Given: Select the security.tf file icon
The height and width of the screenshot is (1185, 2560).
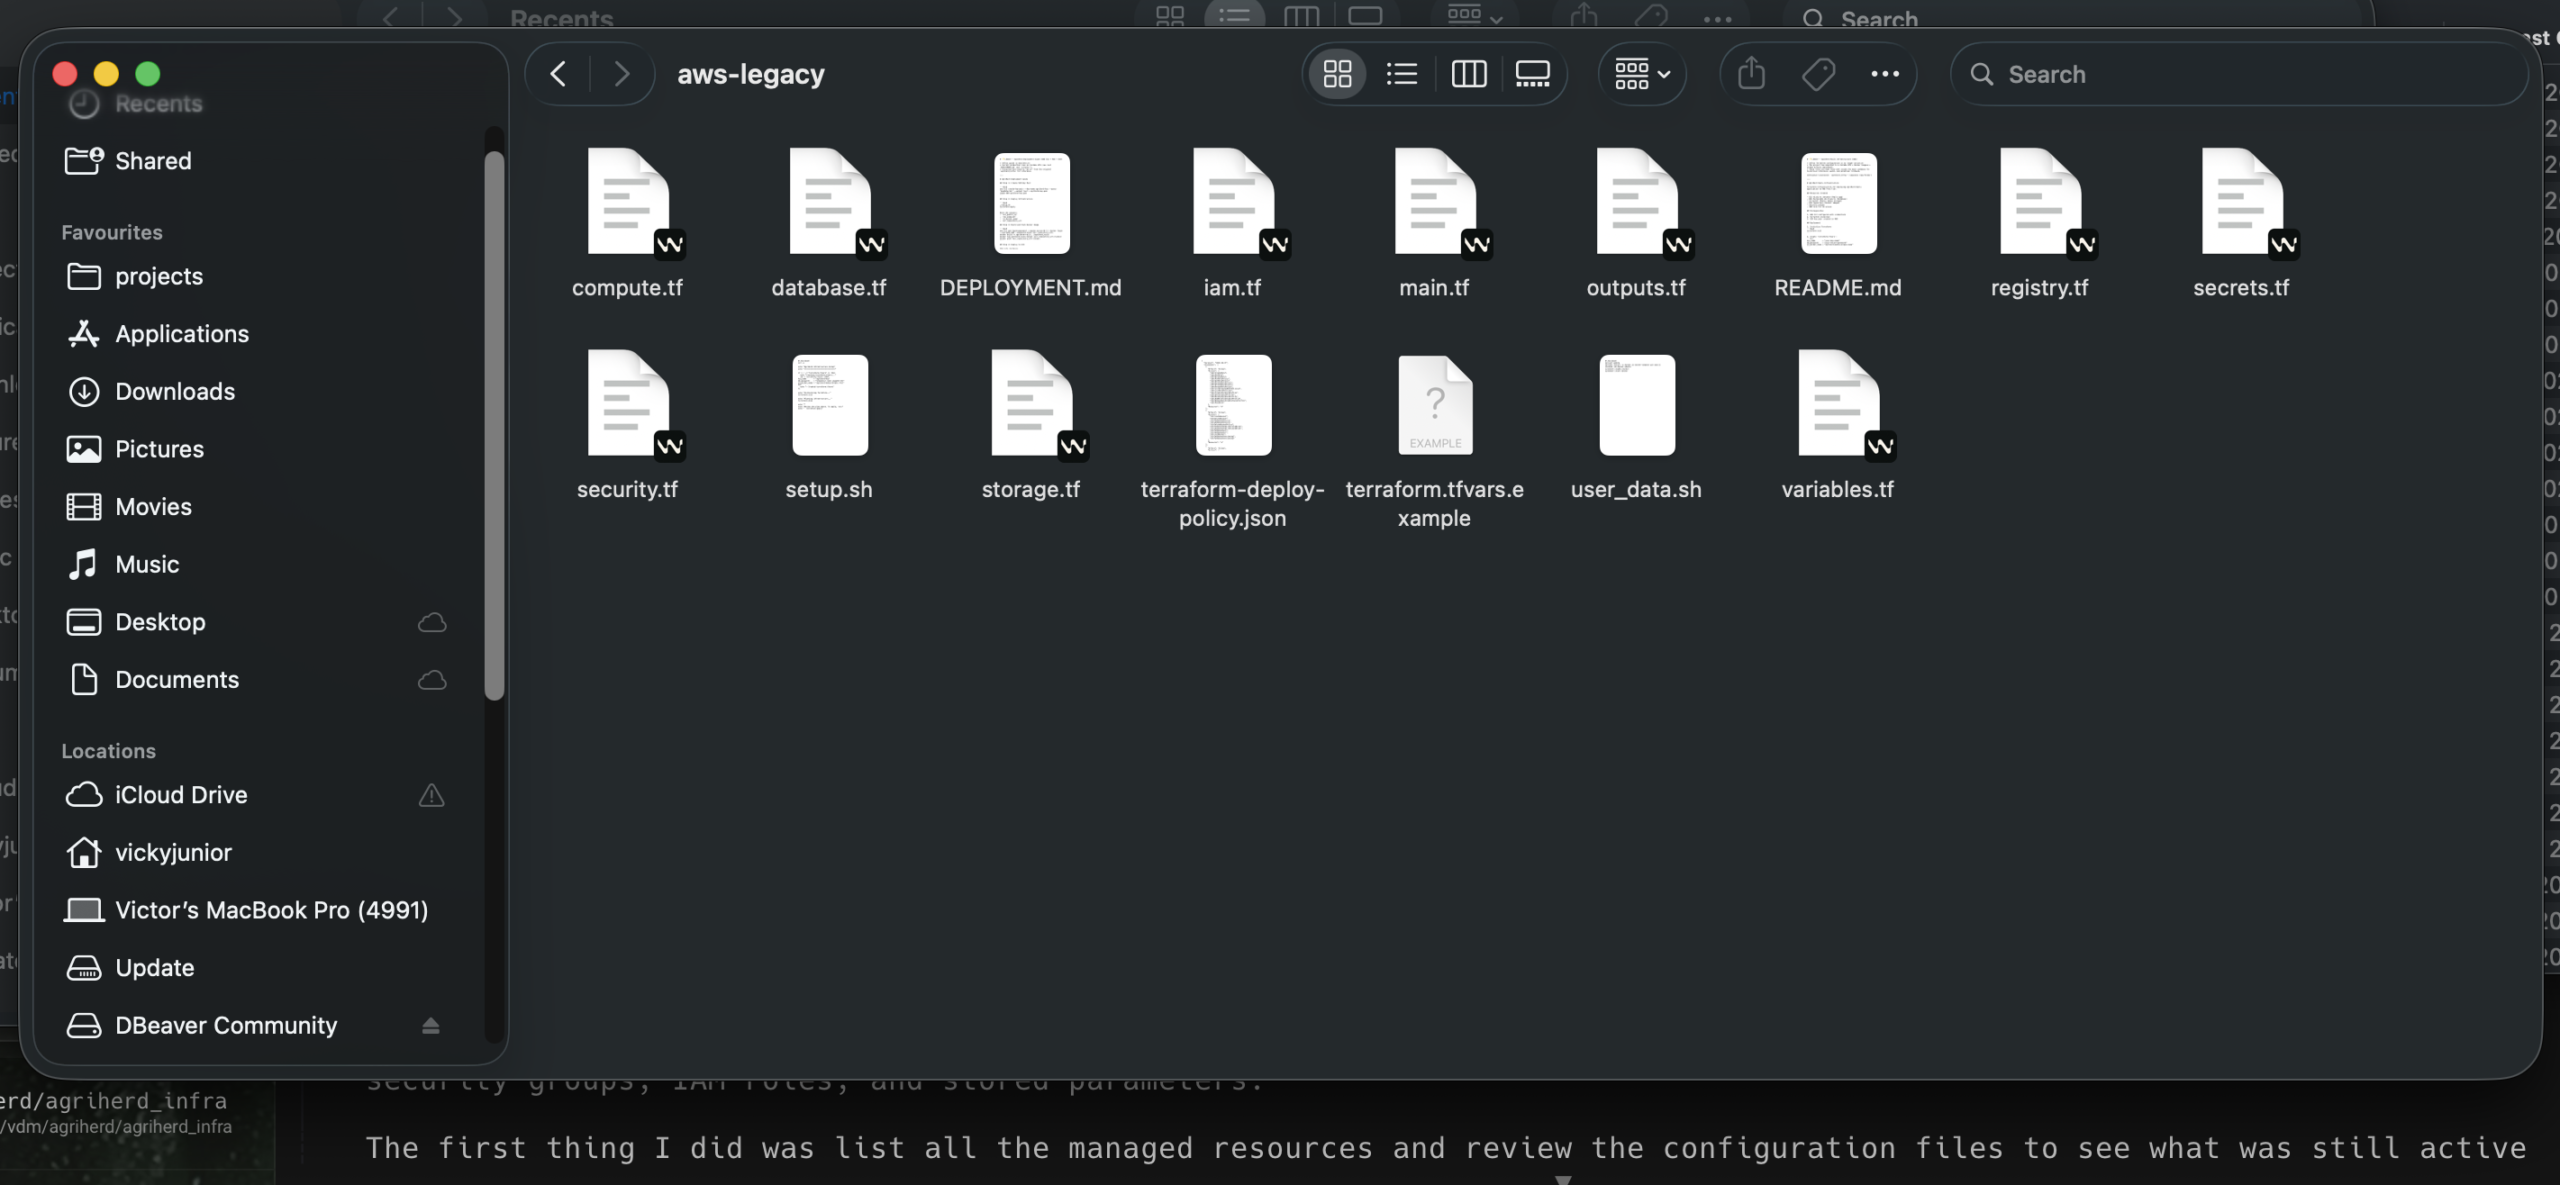Looking at the screenshot, I should pos(629,405).
